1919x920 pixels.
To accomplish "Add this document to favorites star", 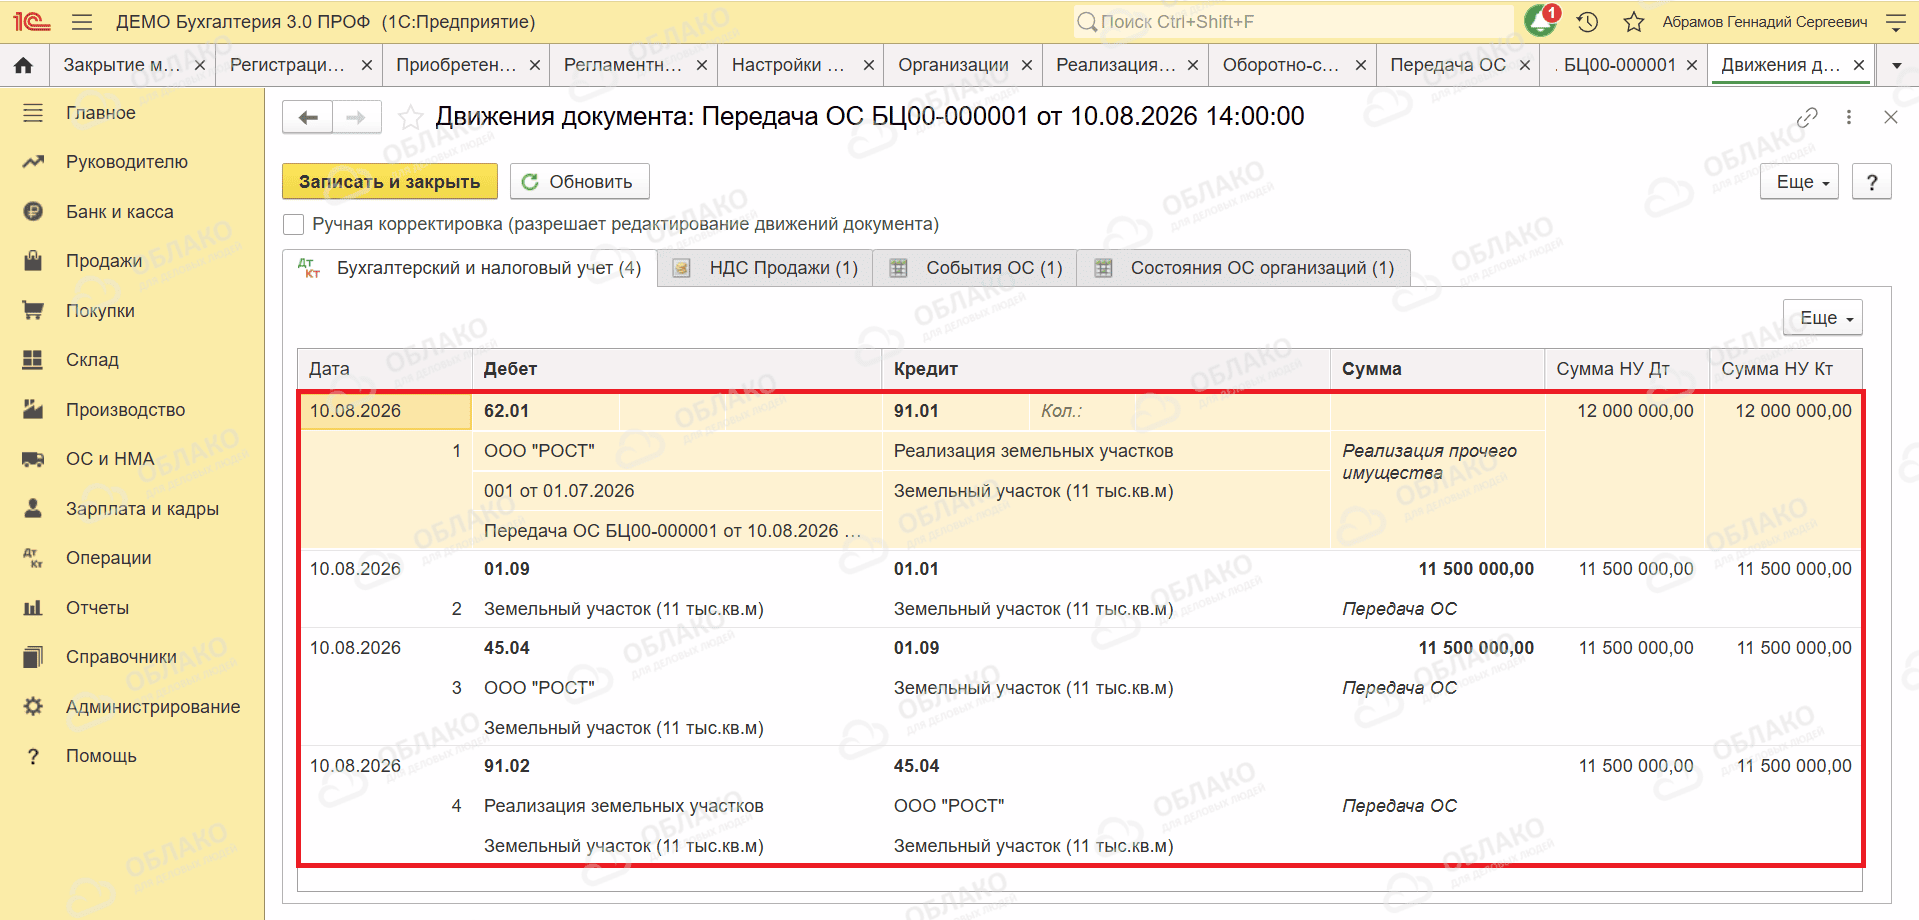I will pyautogui.click(x=410, y=117).
